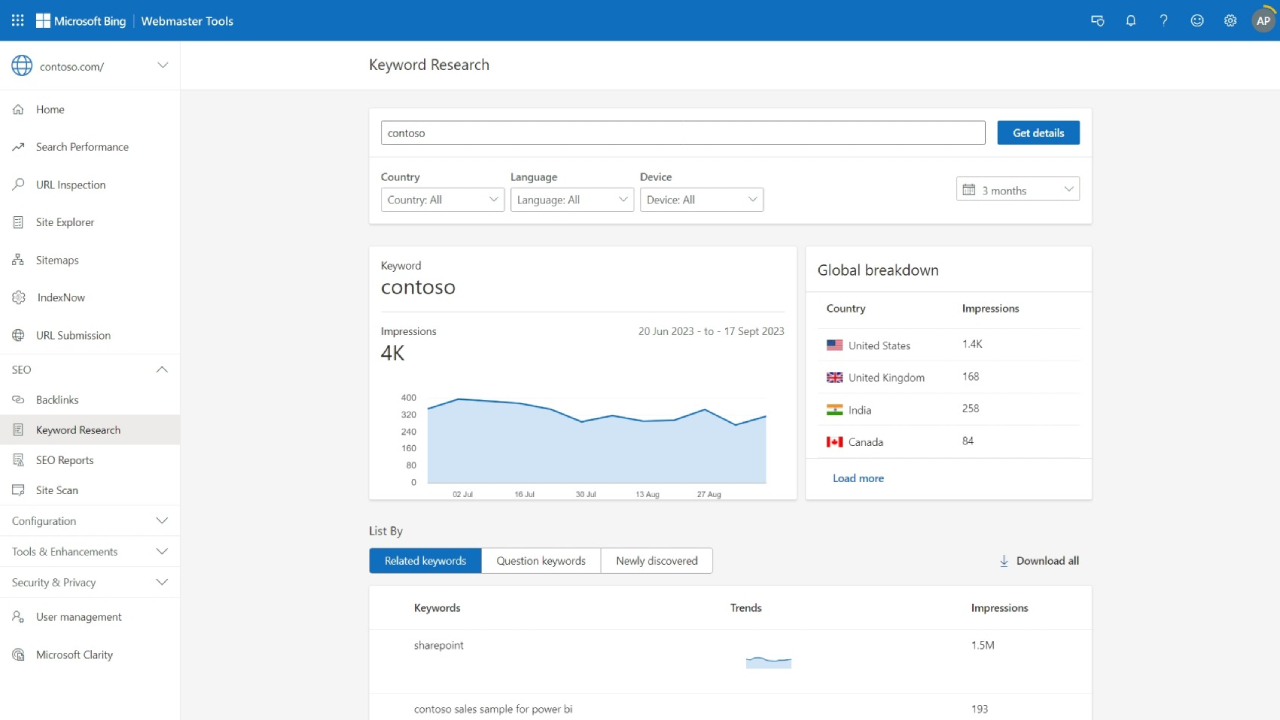The image size is (1280, 720).
Task: Click the keyword search input field
Action: point(683,133)
